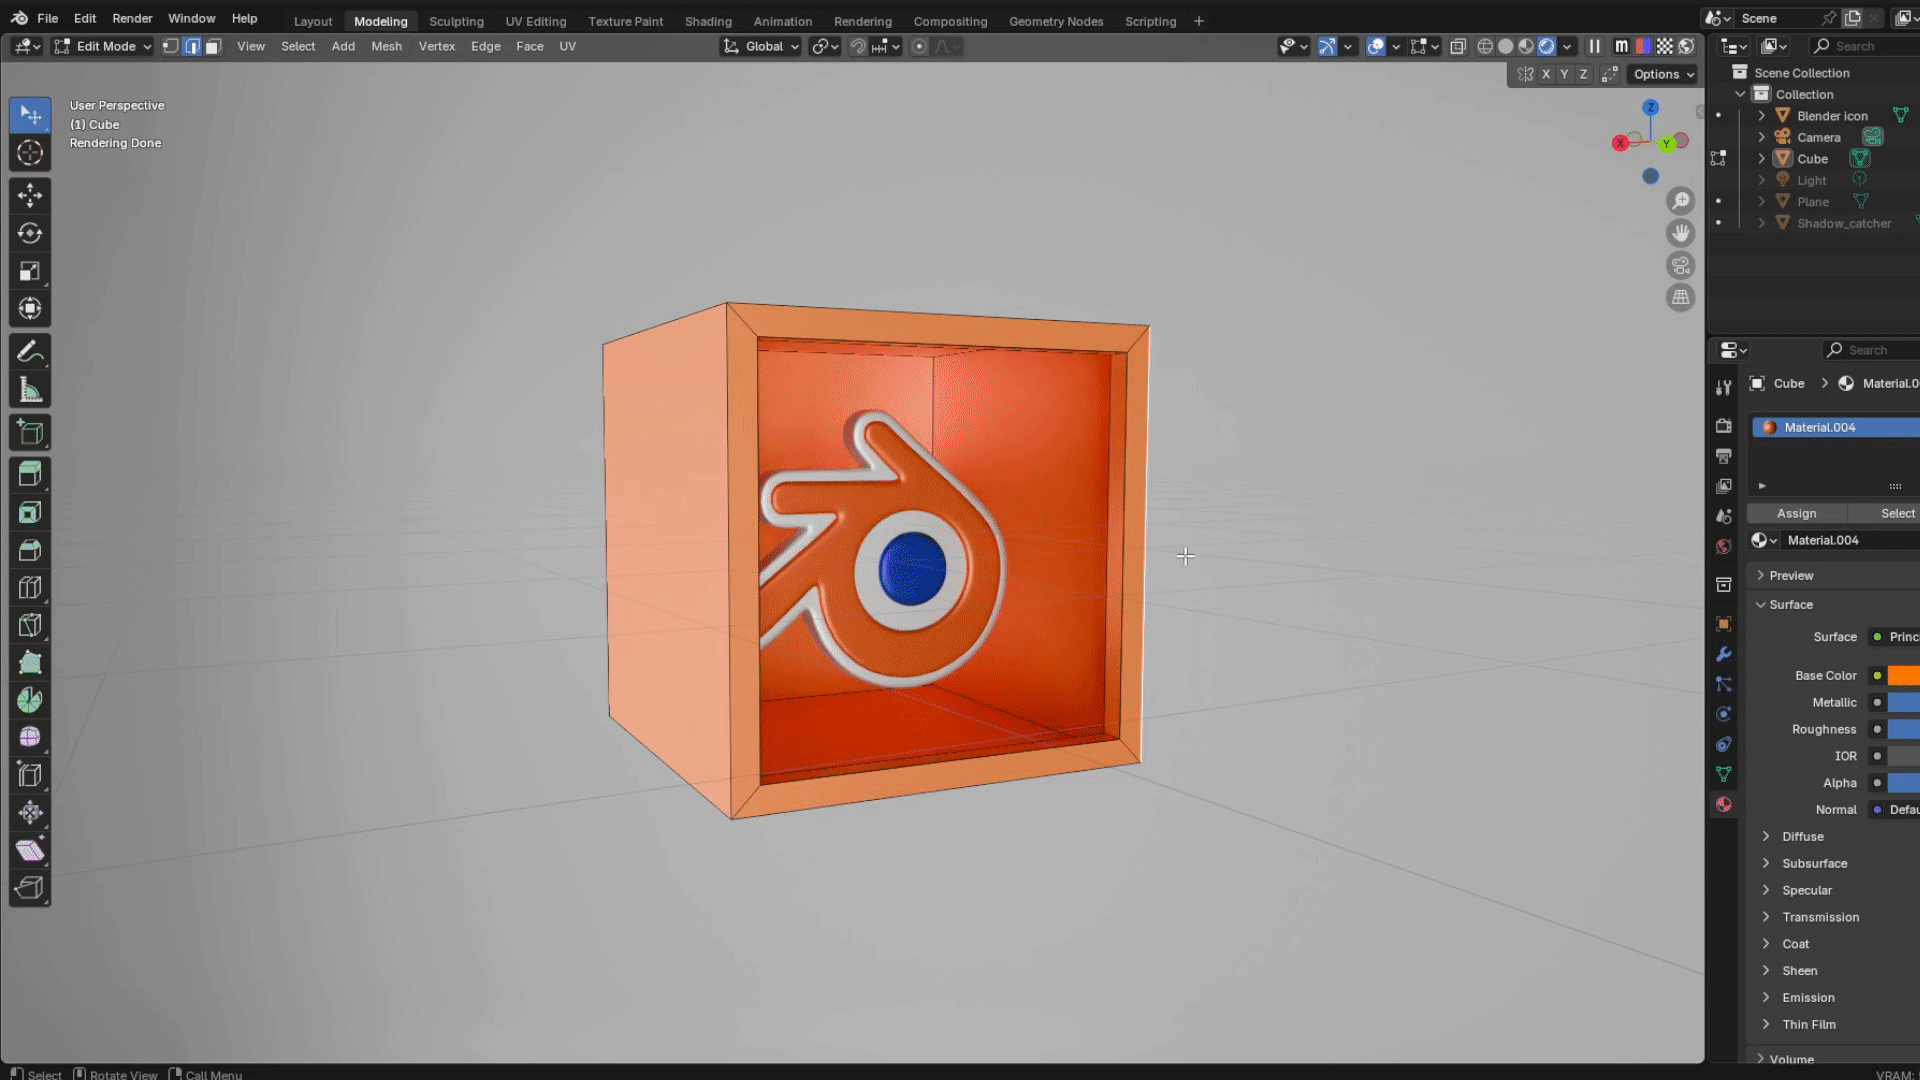
Task: Choose the Add Cube tool
Action: coord(30,432)
